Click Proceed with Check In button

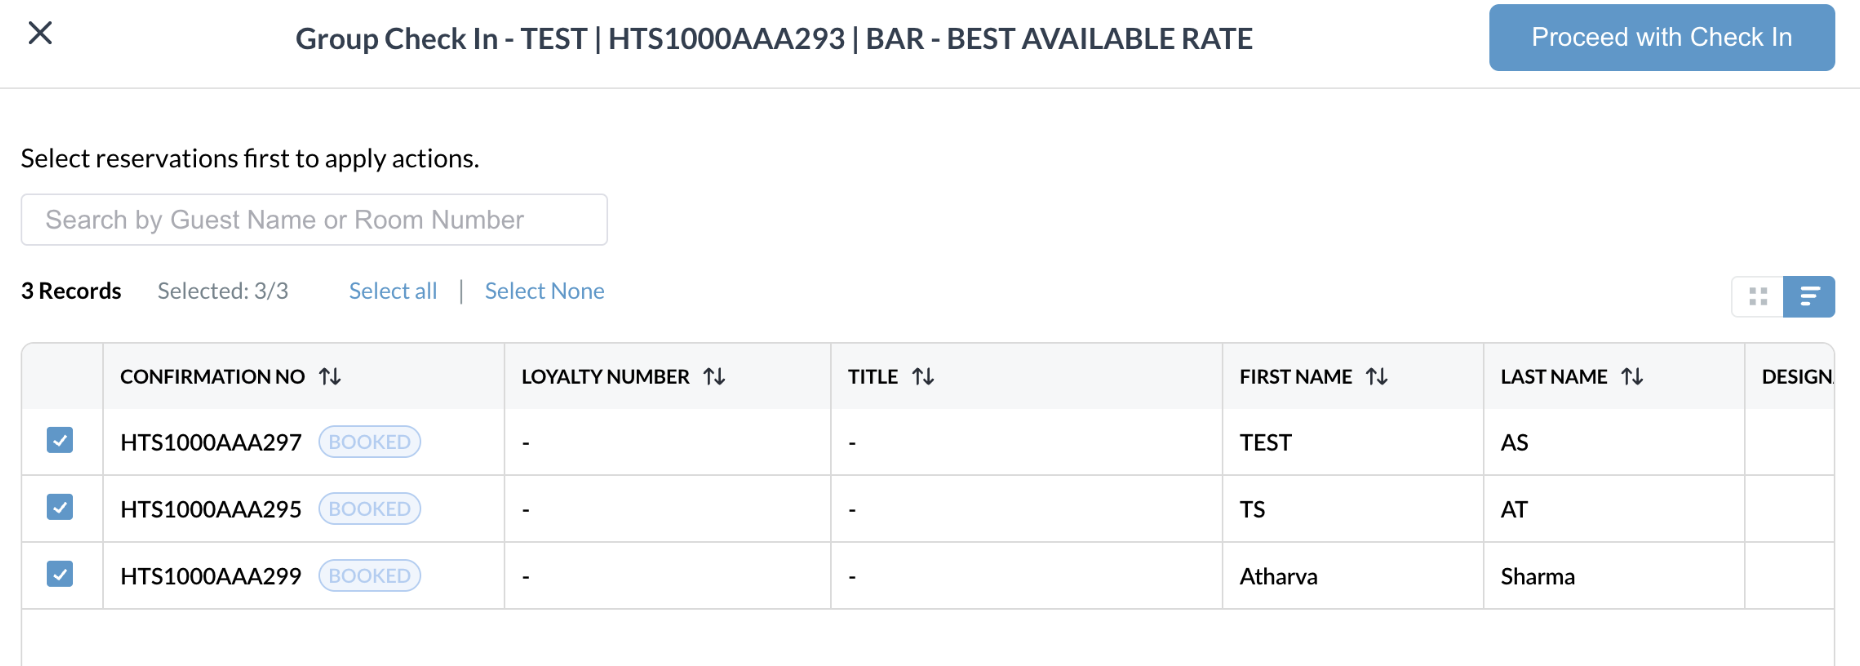[1662, 38]
